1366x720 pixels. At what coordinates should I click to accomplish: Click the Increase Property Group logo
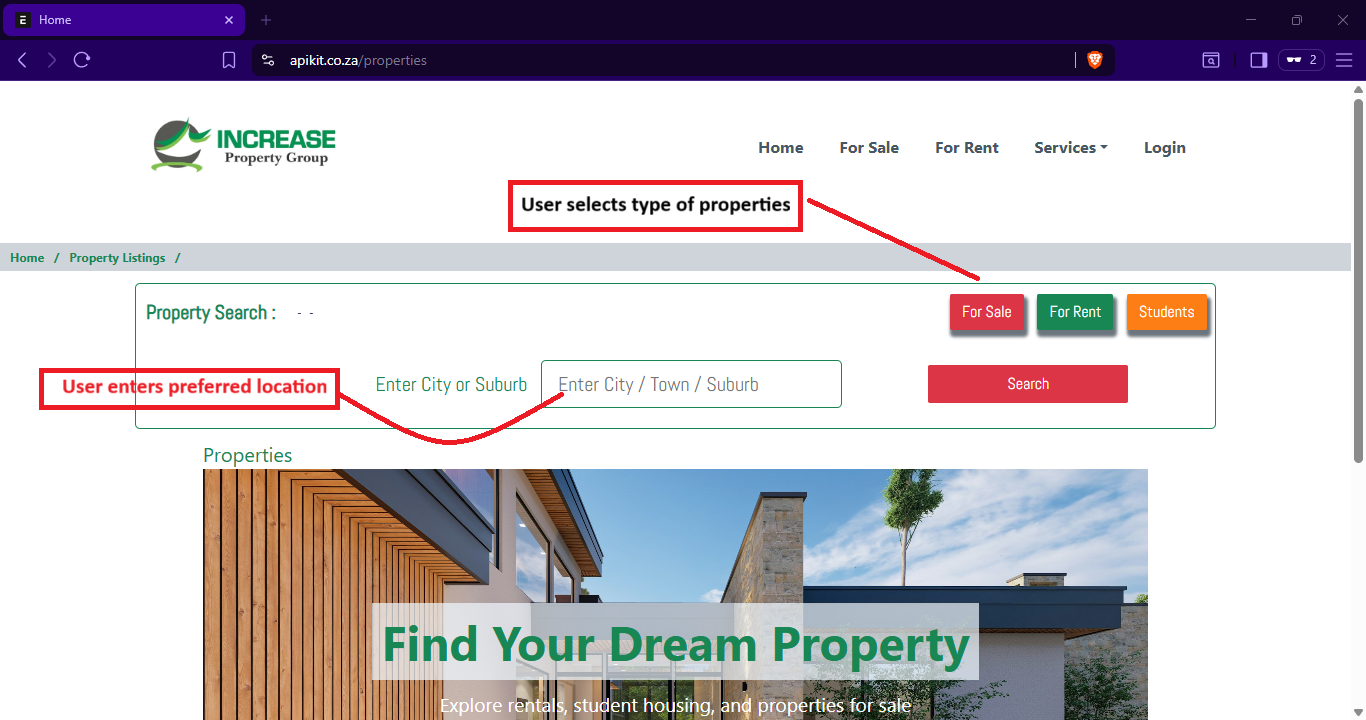tap(244, 146)
